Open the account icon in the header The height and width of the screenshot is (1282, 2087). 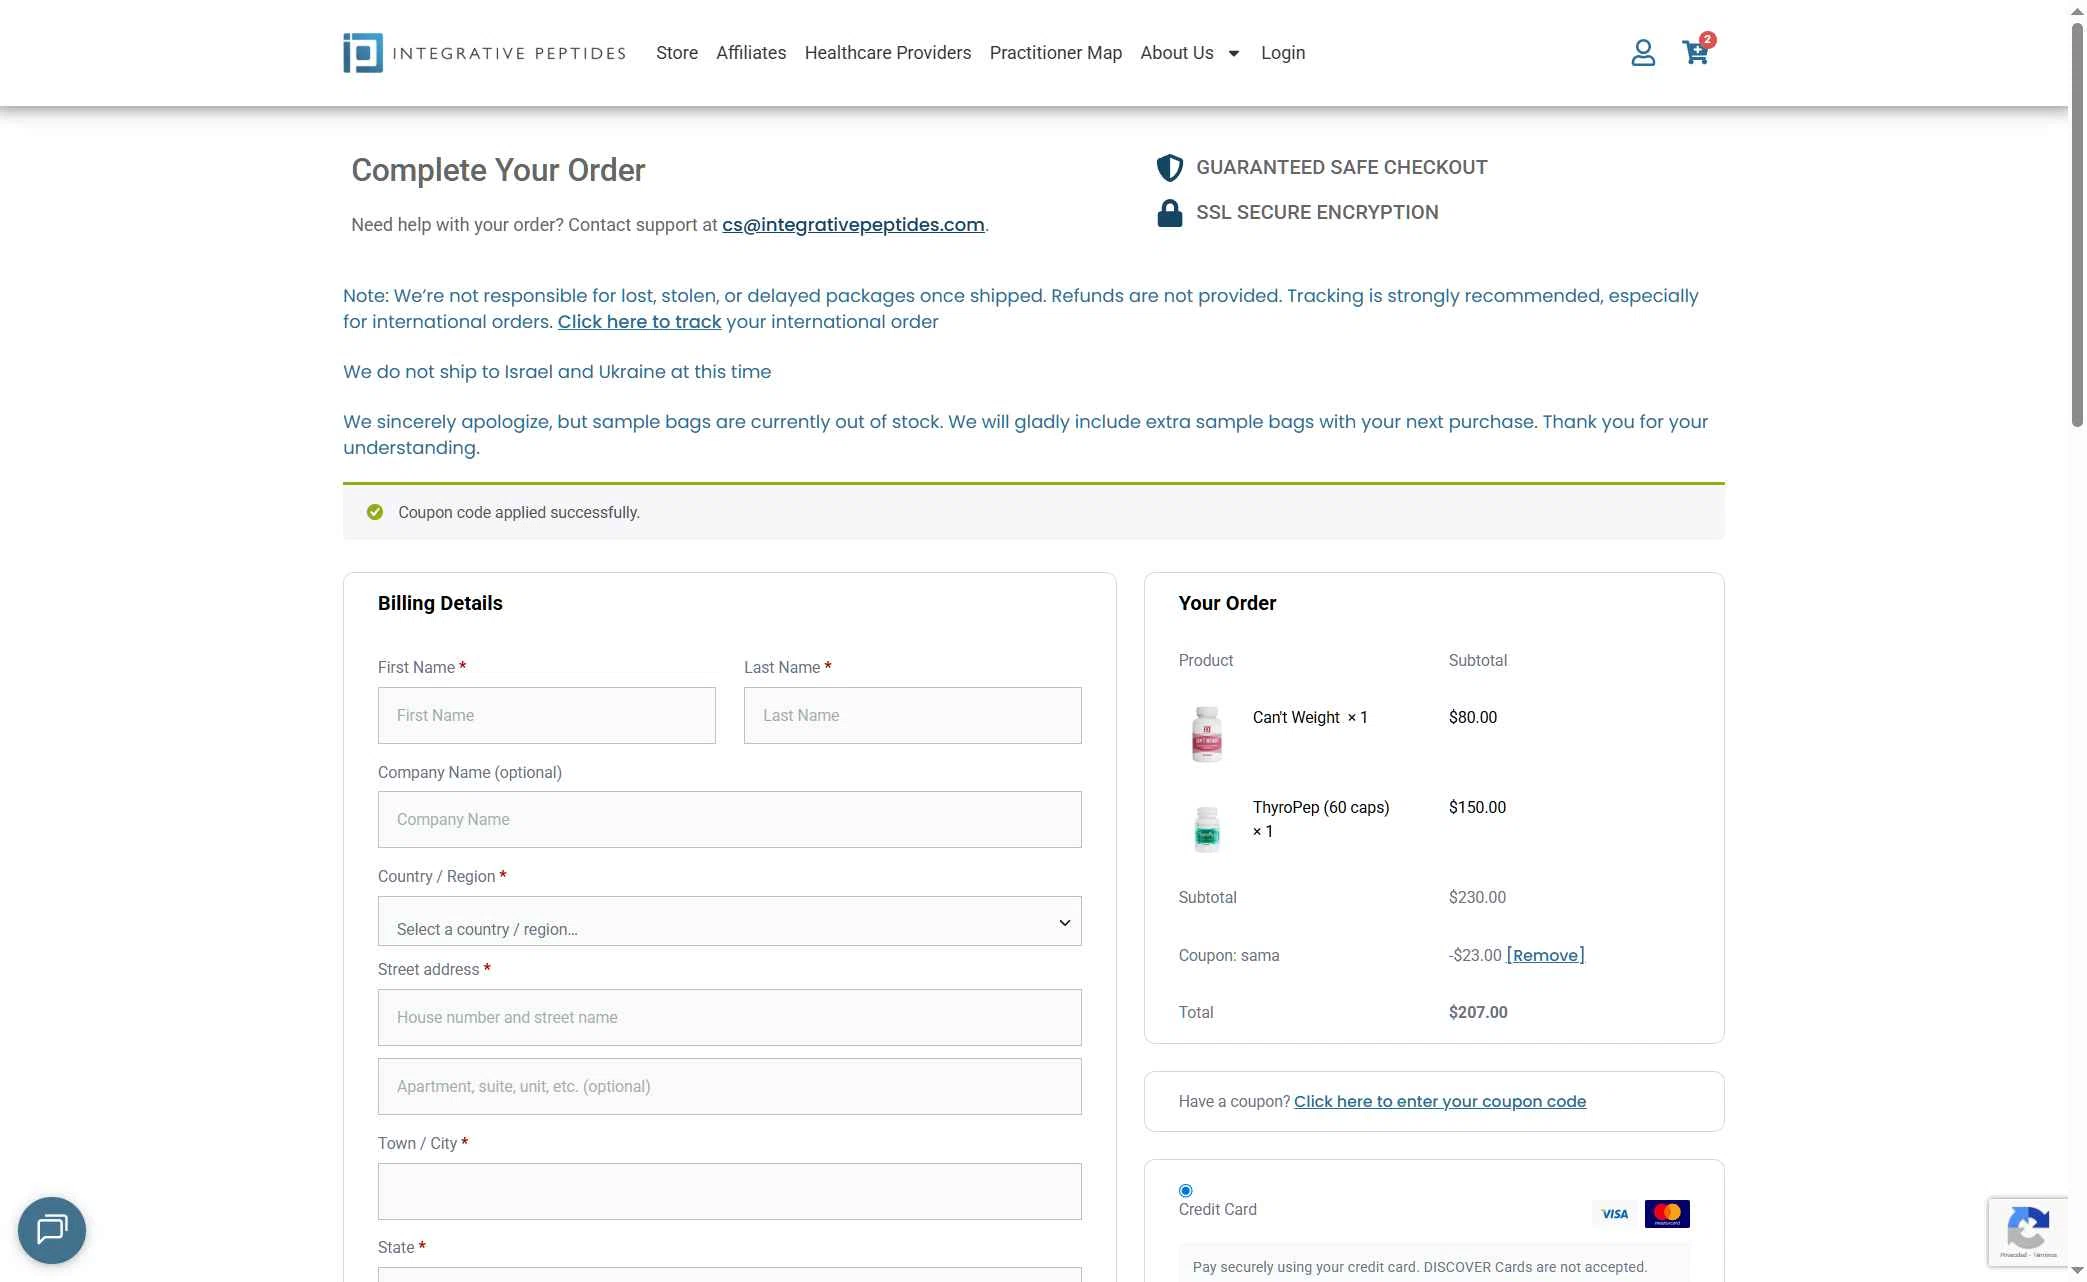[x=1643, y=52]
